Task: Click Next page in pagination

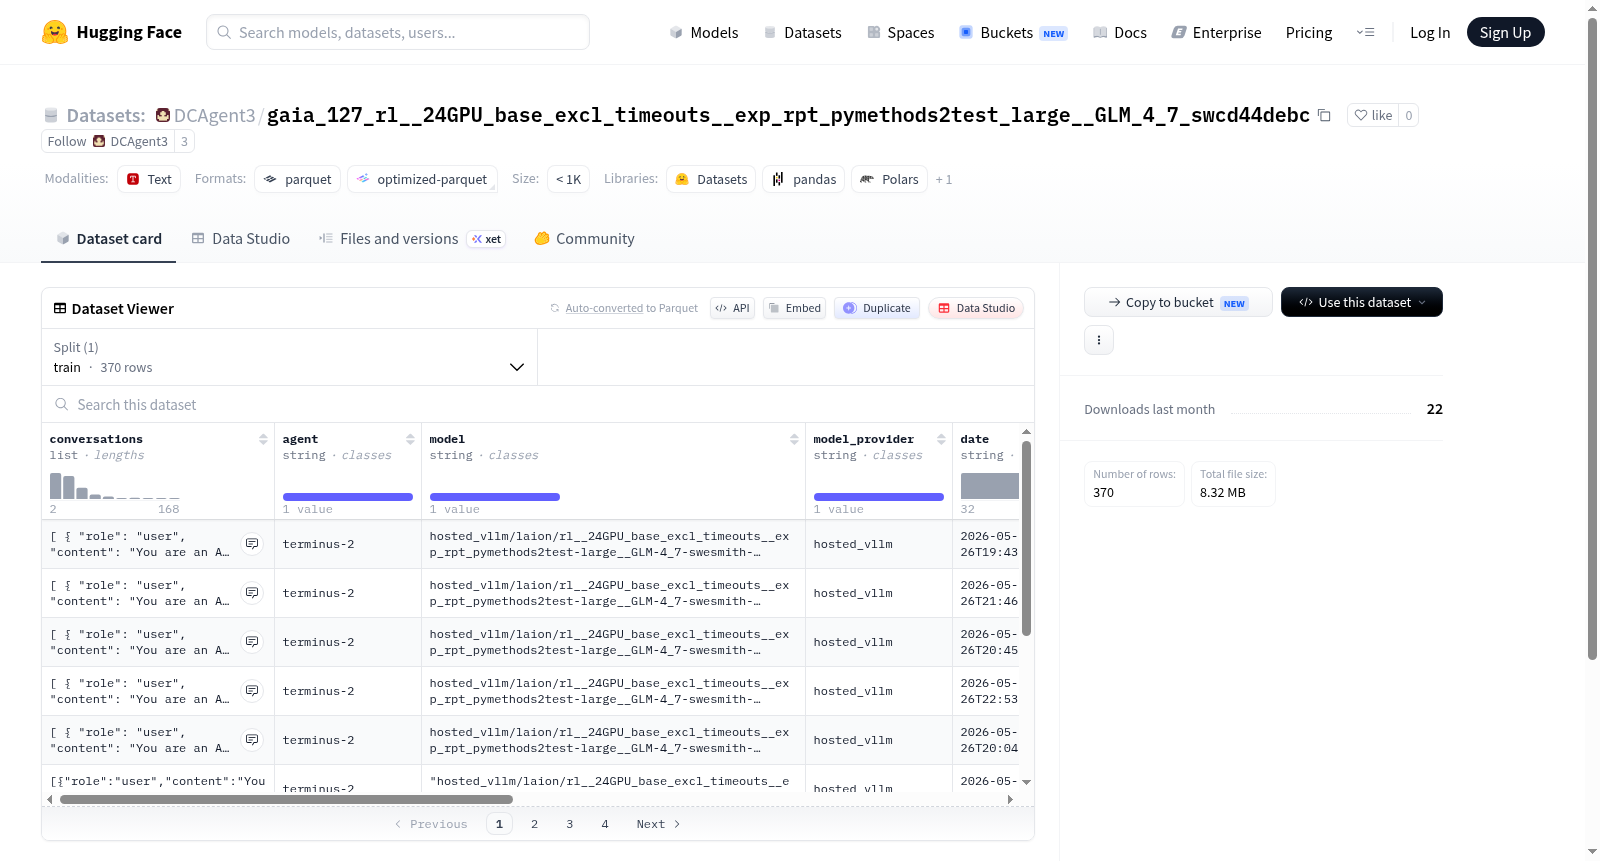Action: [x=658, y=824]
